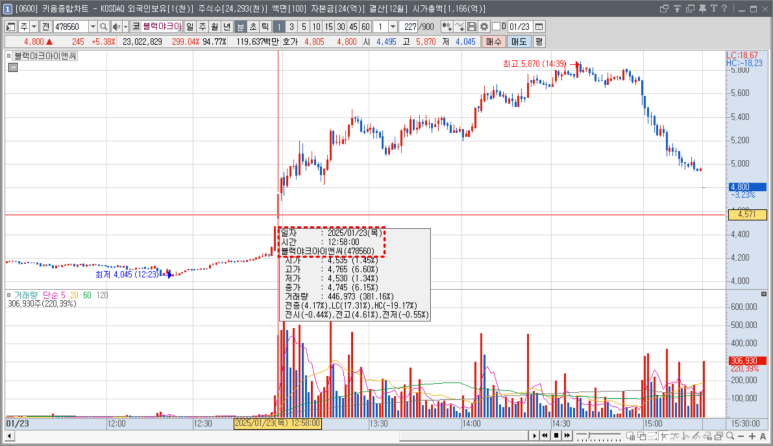Select the 10-minute interval button
773x446 pixels.
tap(316, 27)
